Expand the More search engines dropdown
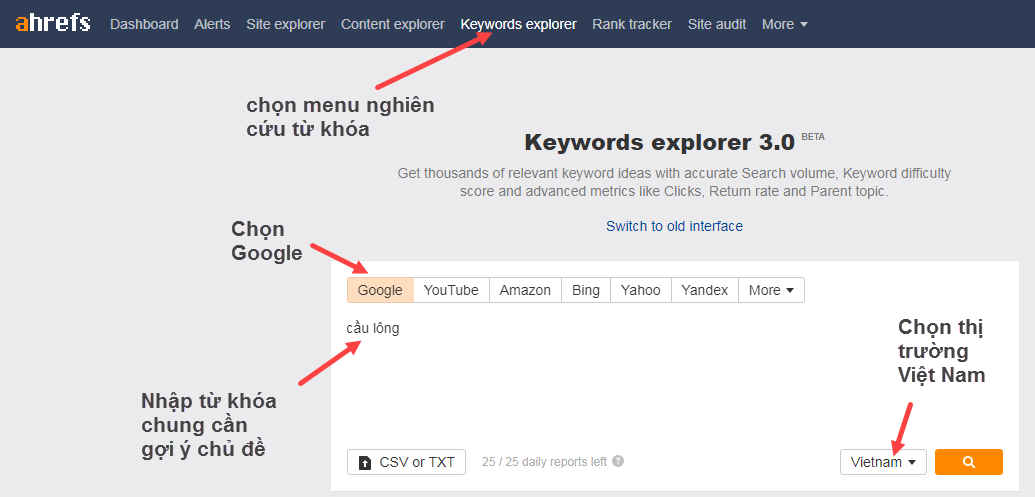 [771, 290]
